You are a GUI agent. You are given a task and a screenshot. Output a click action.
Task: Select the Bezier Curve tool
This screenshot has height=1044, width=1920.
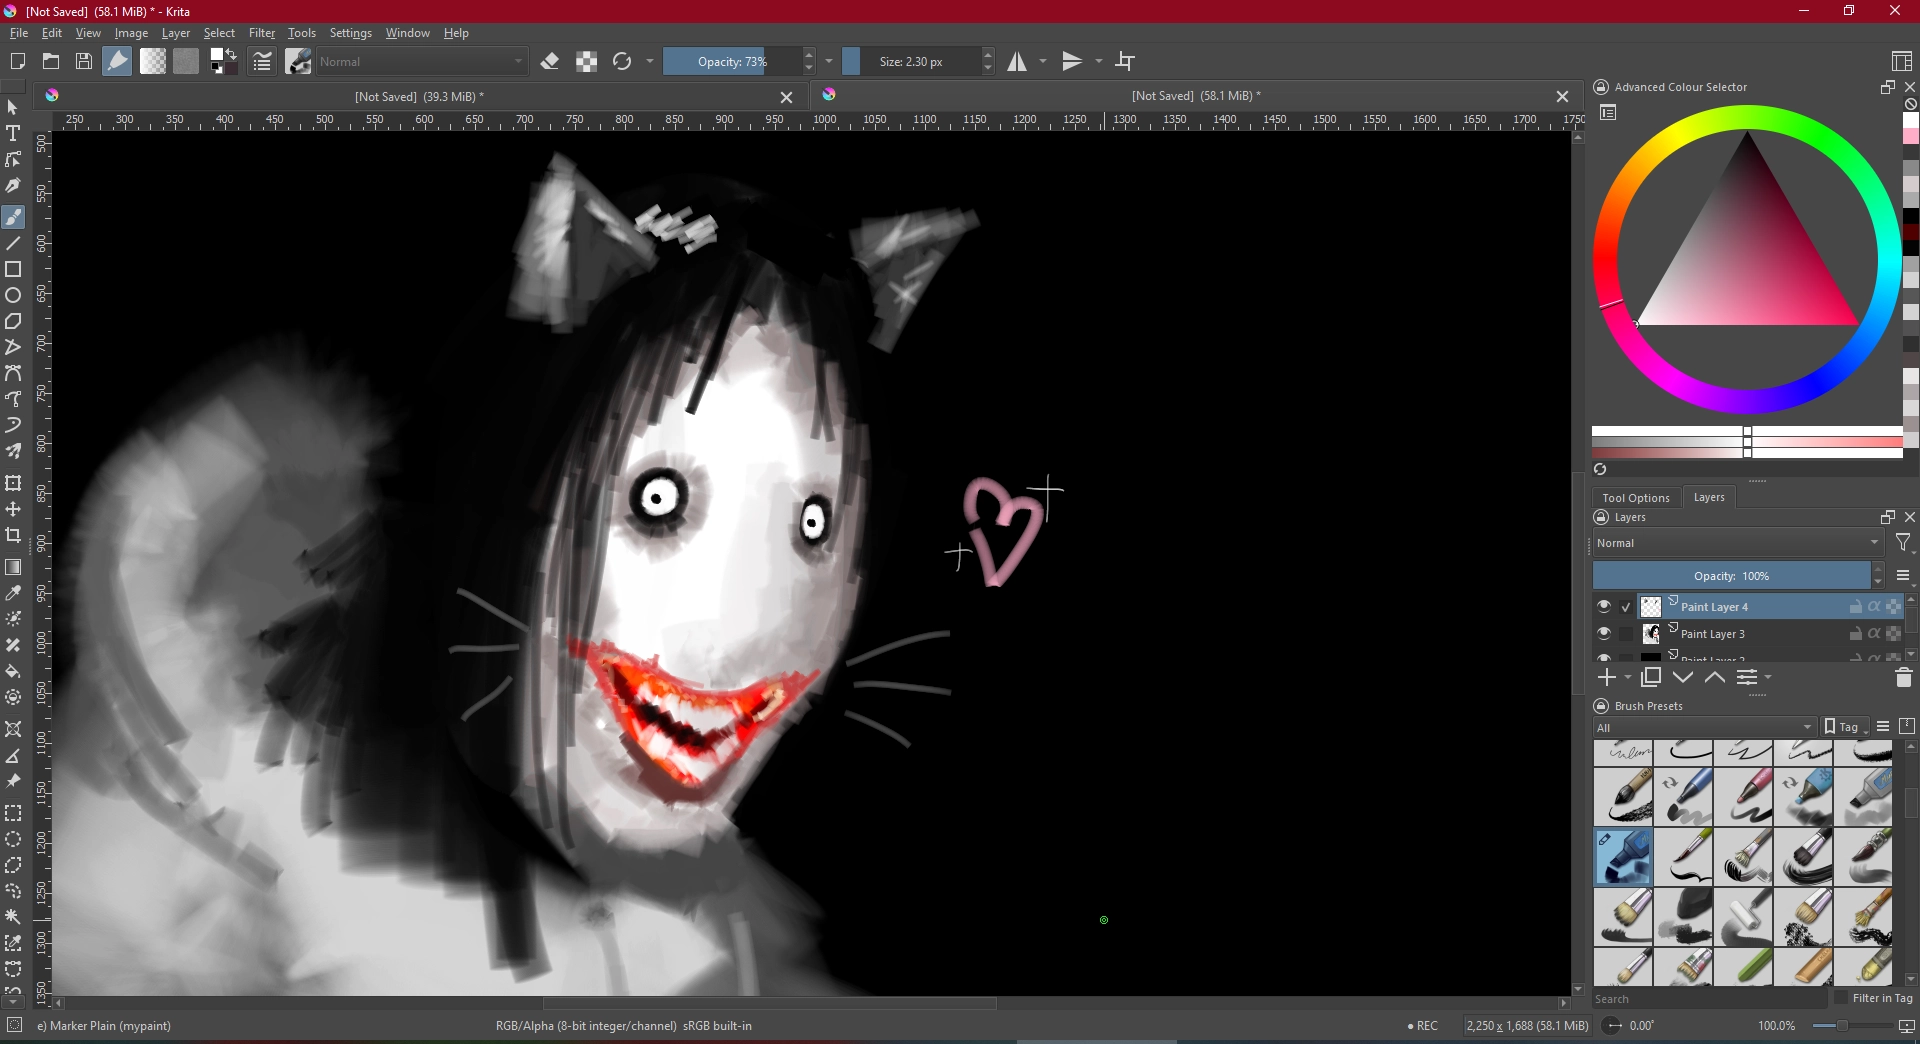click(13, 374)
